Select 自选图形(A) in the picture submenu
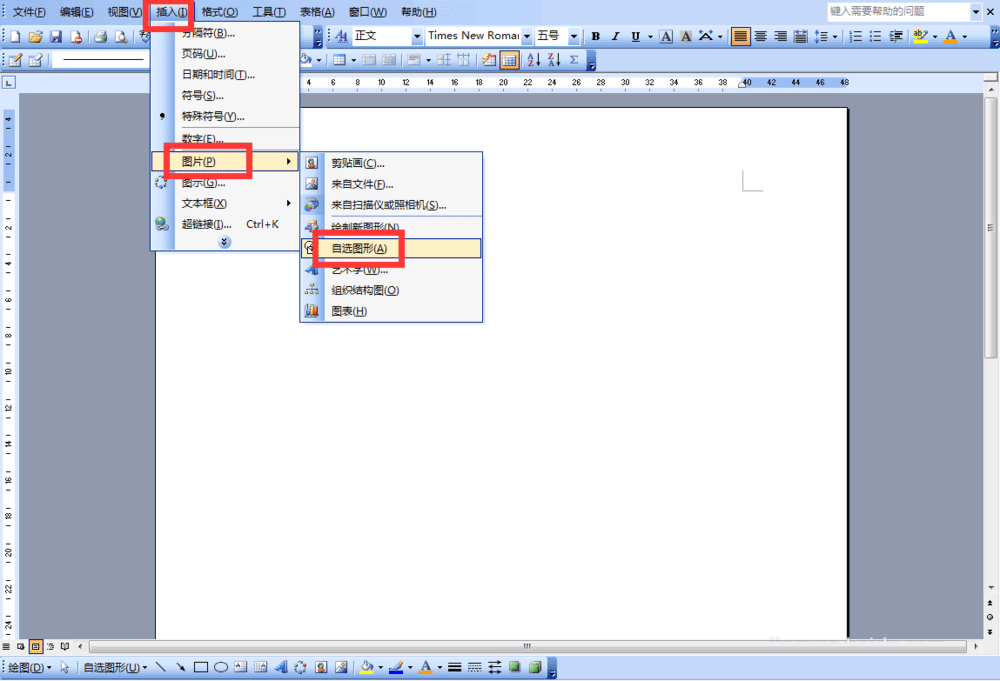Screen dimensions: 1000x681 (391, 248)
